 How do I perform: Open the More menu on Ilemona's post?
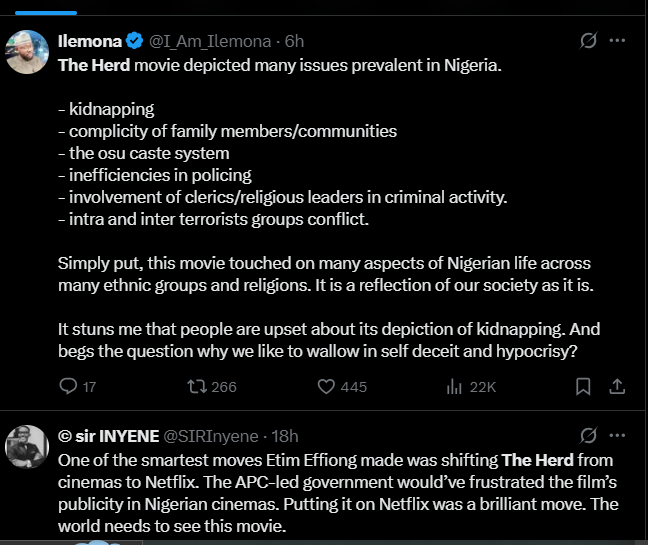coord(617,41)
